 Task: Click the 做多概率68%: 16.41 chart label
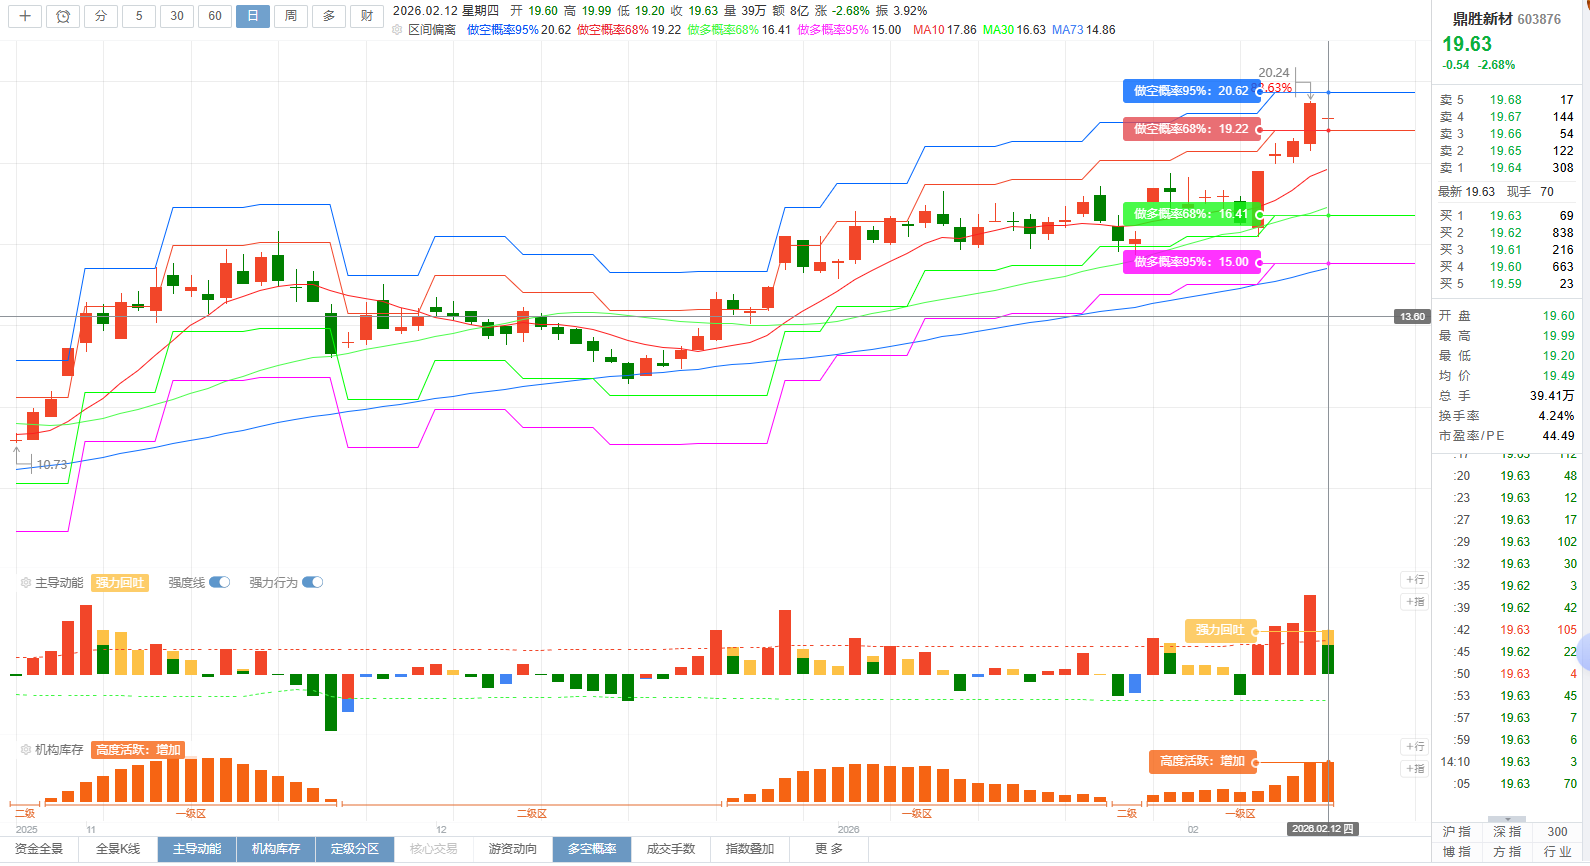tap(1191, 214)
